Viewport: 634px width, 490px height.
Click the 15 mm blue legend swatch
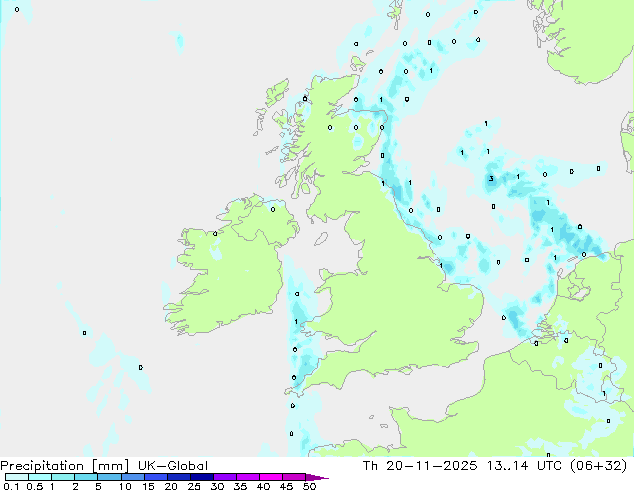[155, 477]
